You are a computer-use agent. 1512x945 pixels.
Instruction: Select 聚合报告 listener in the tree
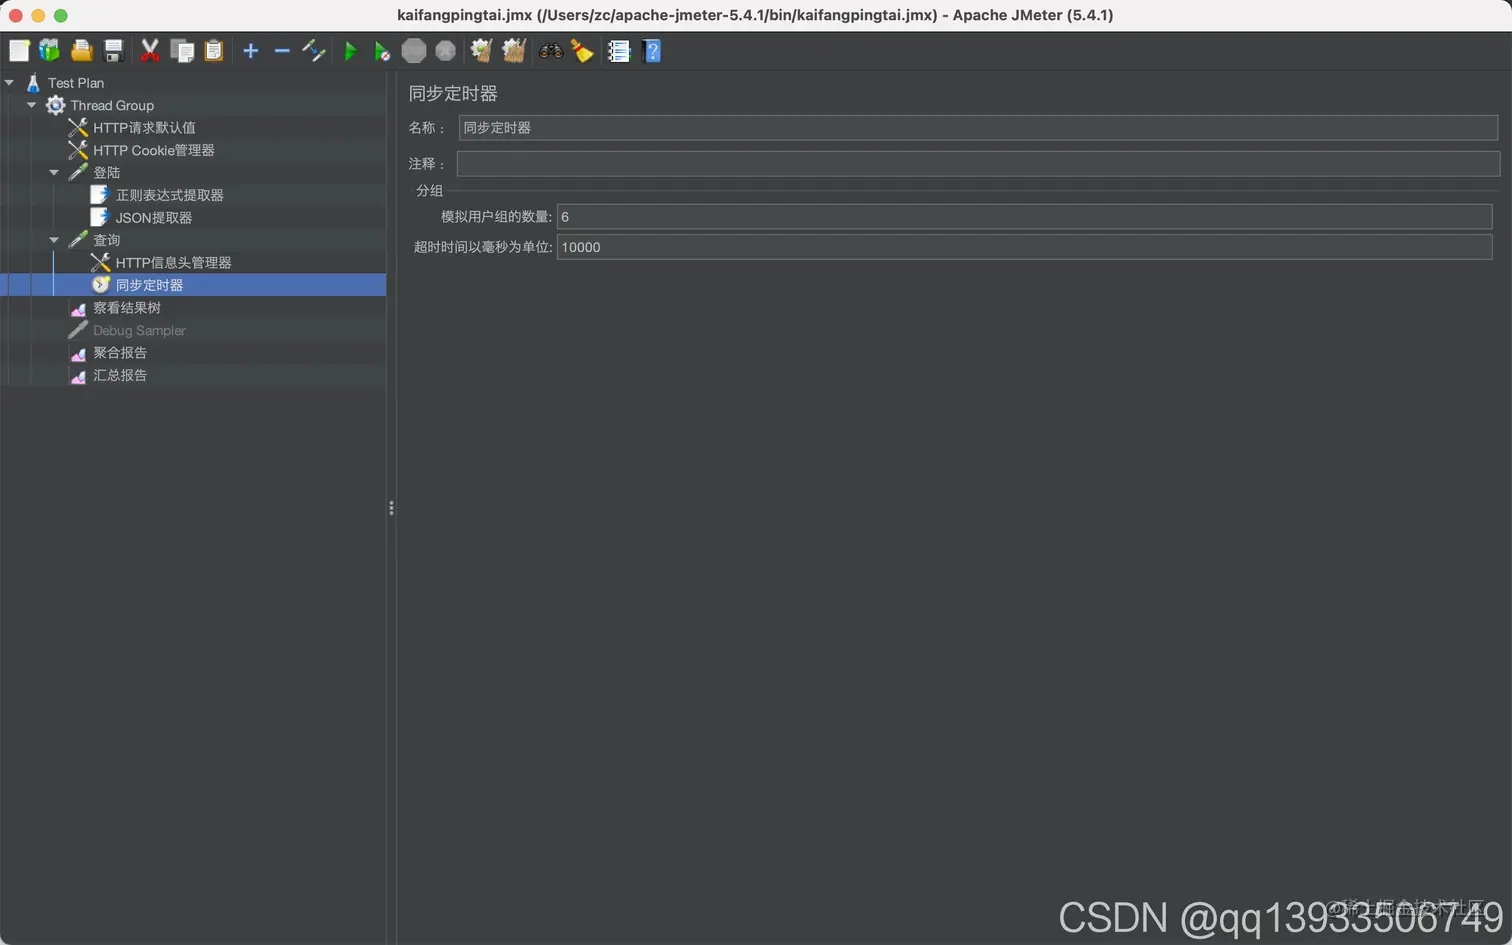pyautogui.click(x=120, y=353)
